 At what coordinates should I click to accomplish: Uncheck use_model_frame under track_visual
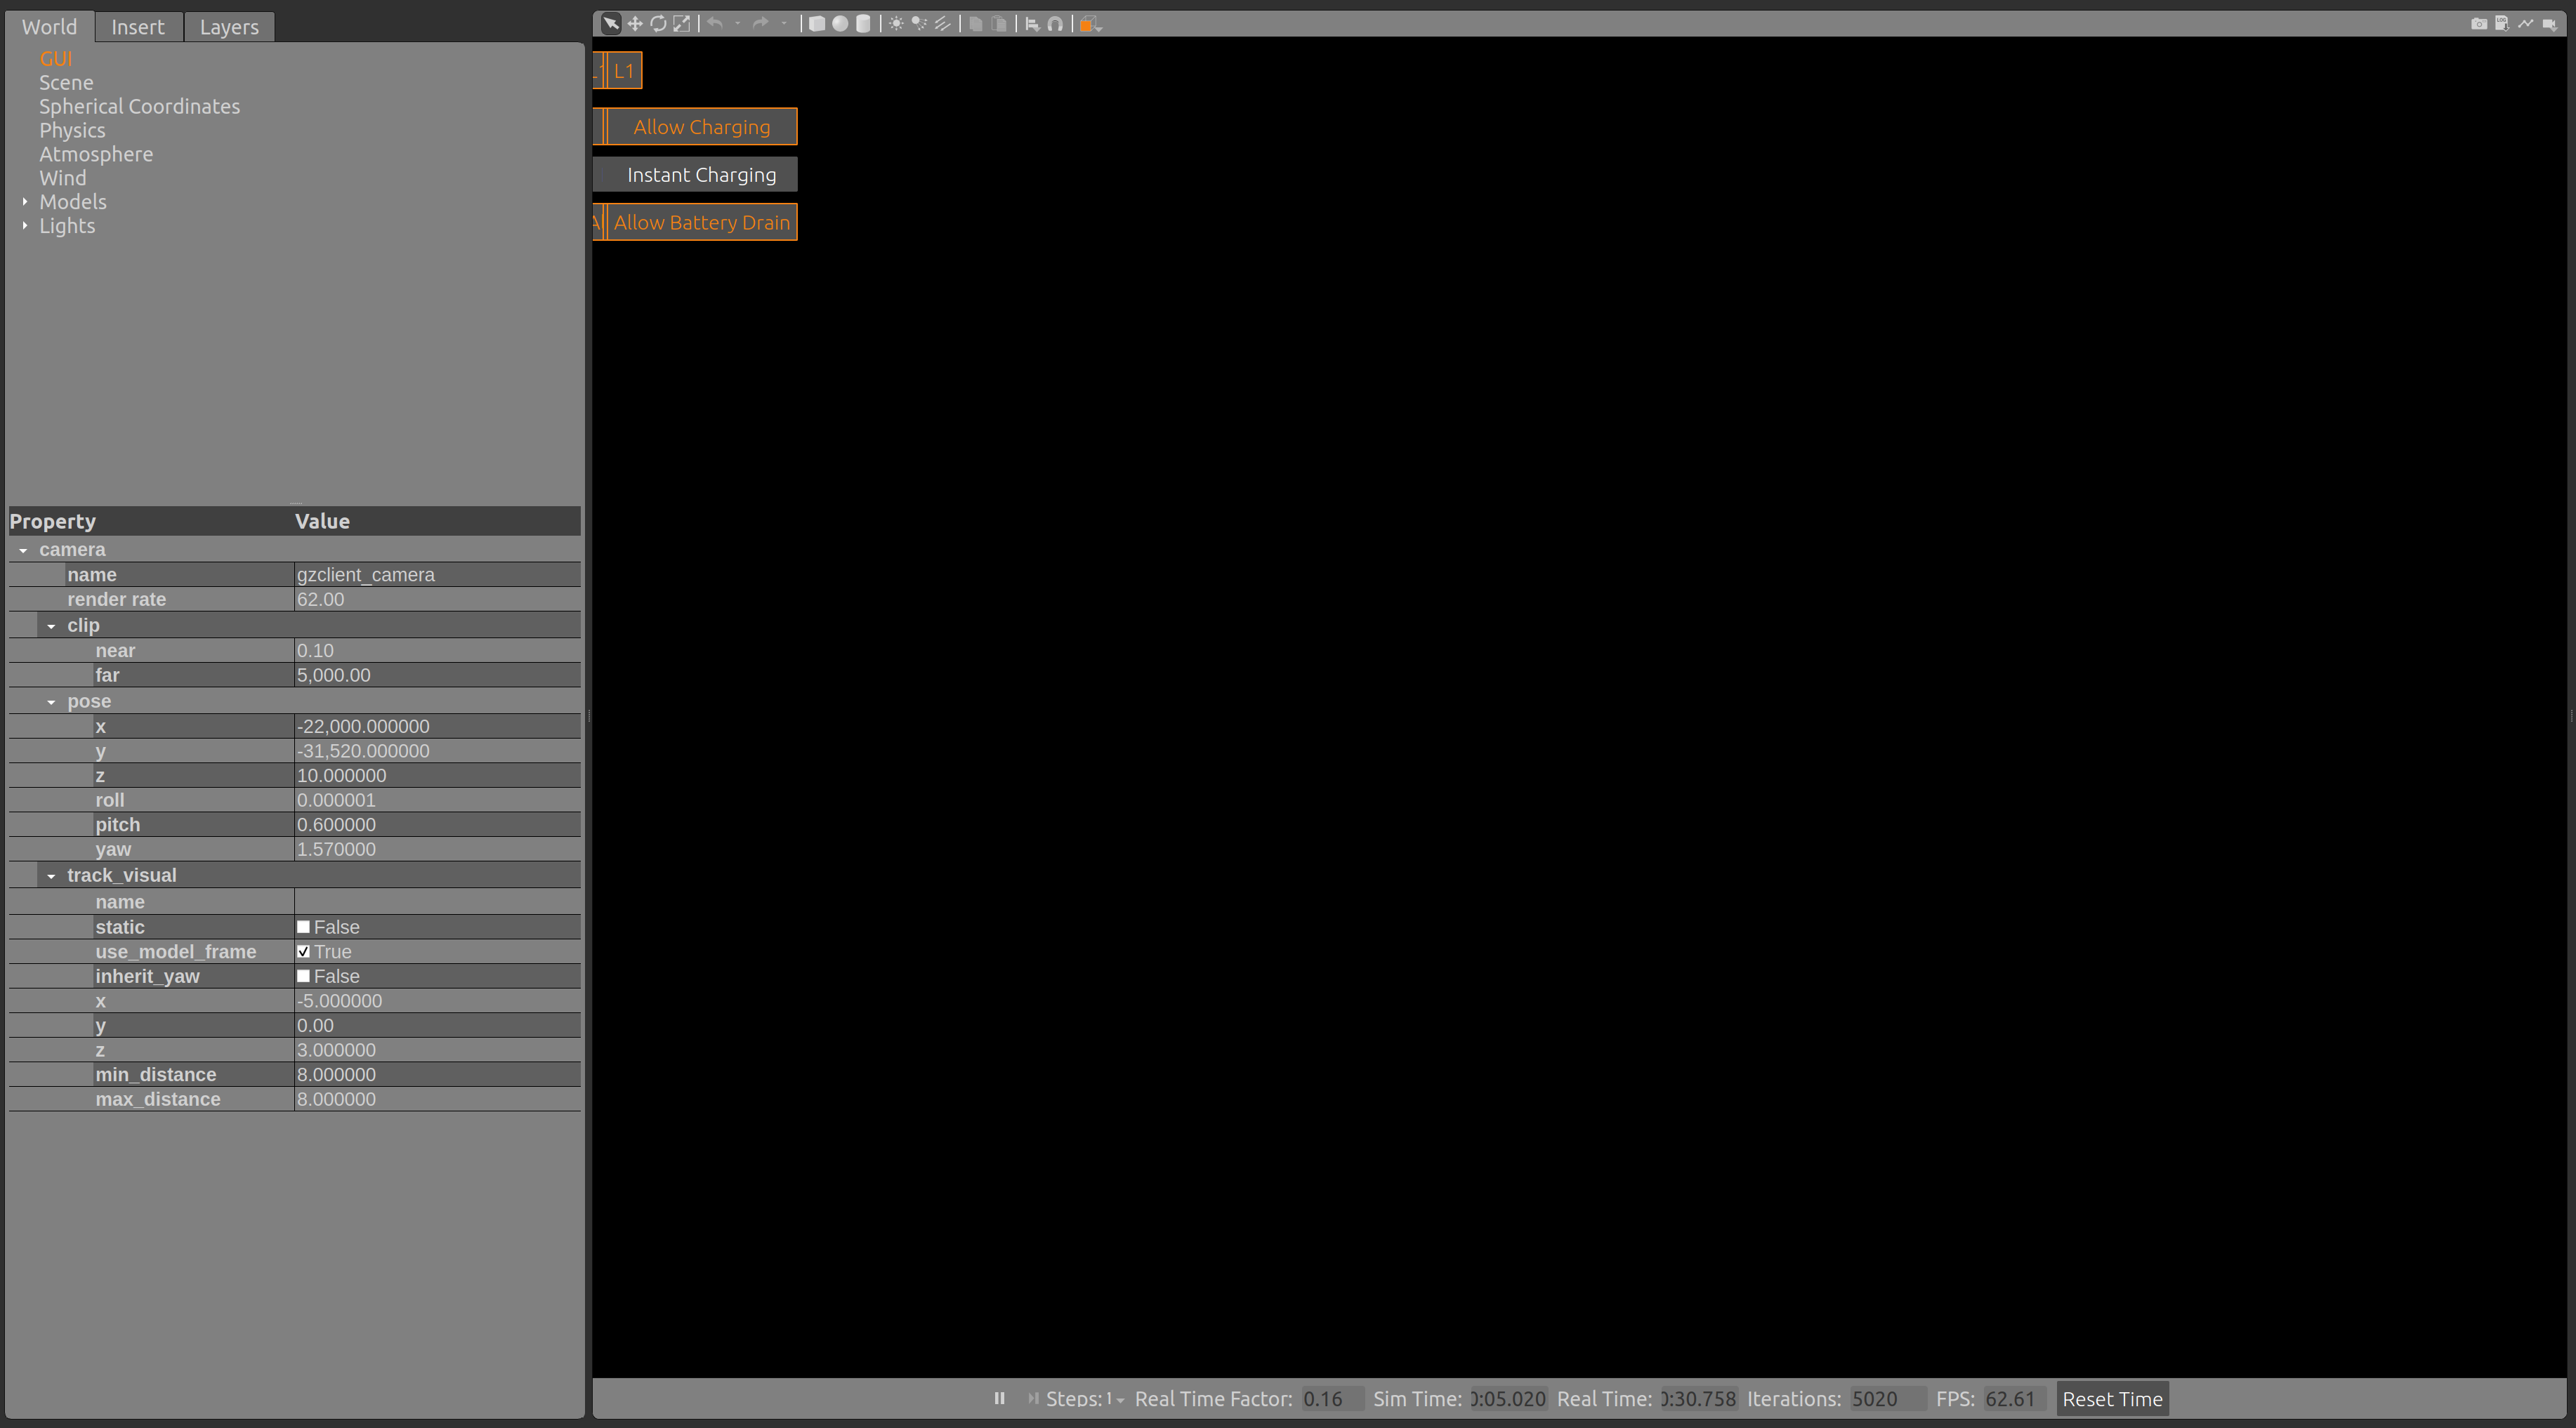(x=304, y=951)
